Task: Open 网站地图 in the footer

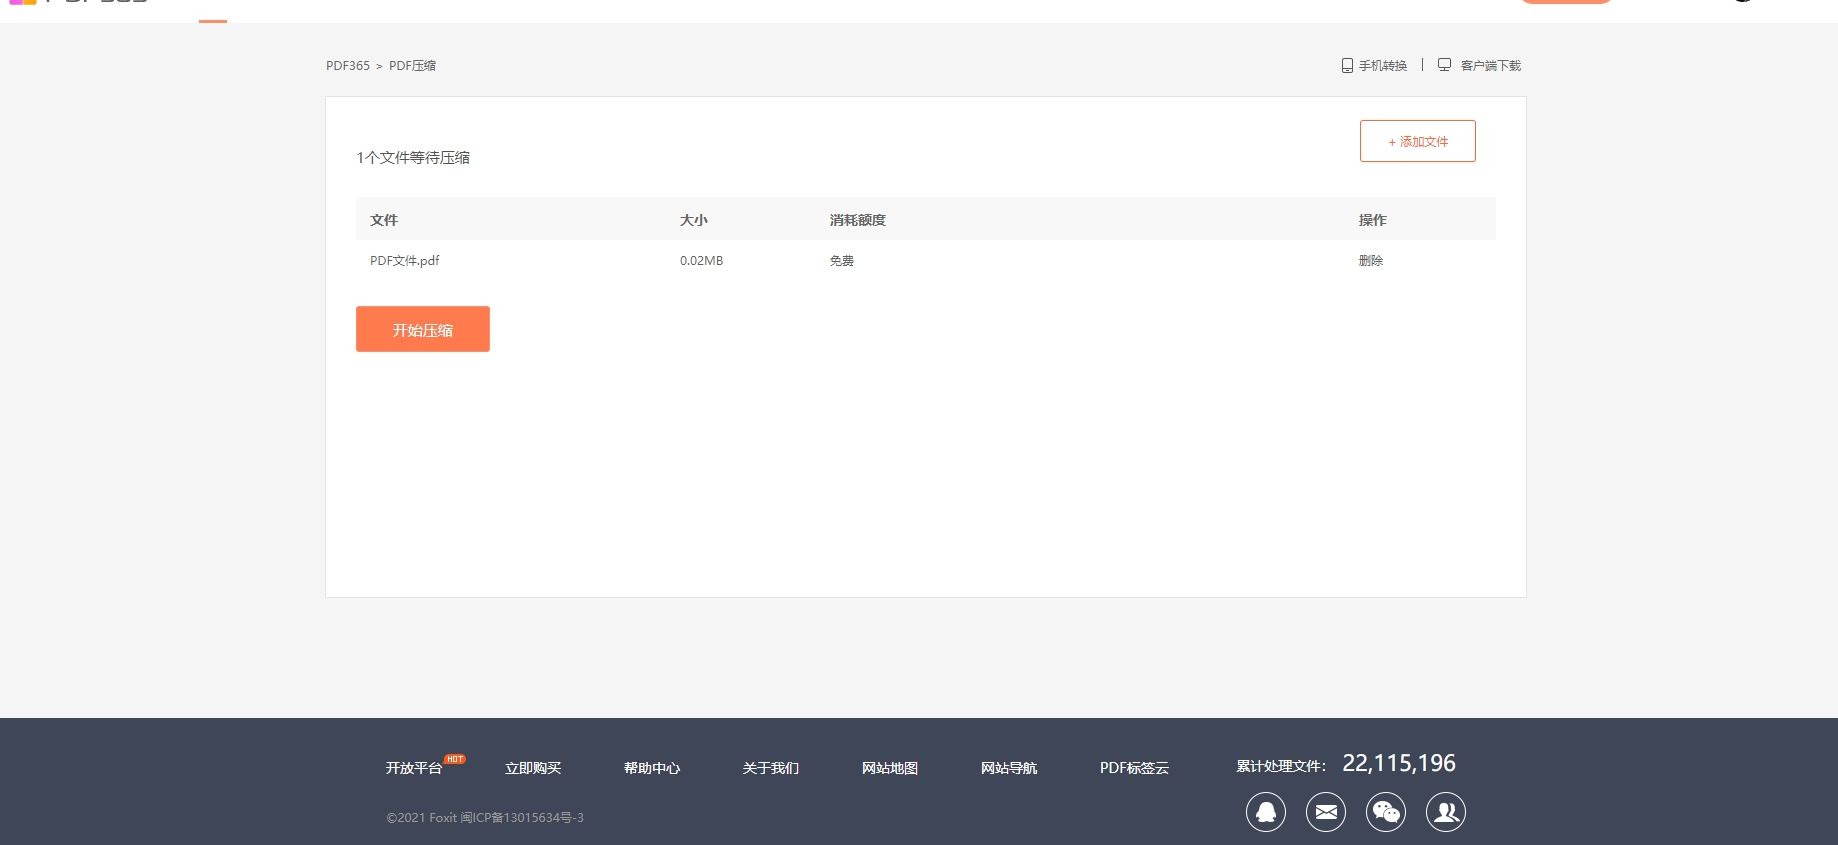Action: click(x=889, y=768)
